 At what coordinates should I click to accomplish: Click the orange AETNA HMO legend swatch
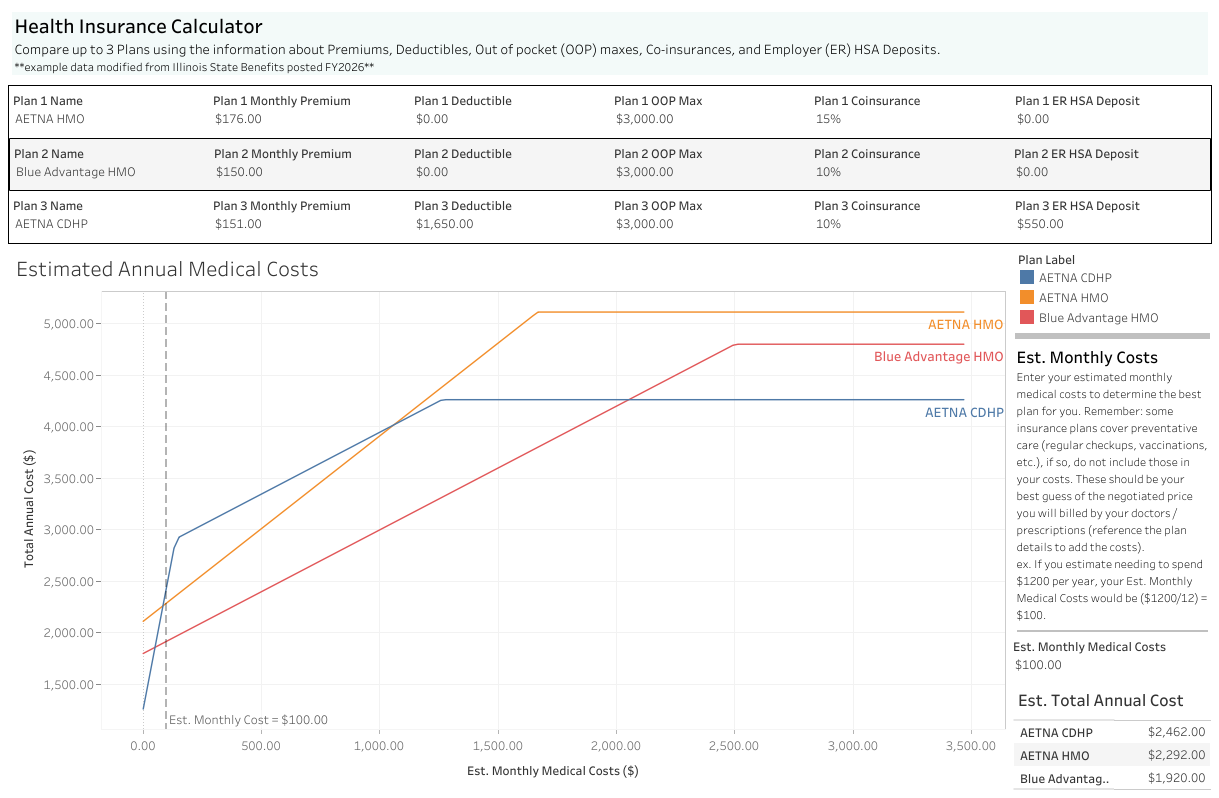[x=1026, y=298]
